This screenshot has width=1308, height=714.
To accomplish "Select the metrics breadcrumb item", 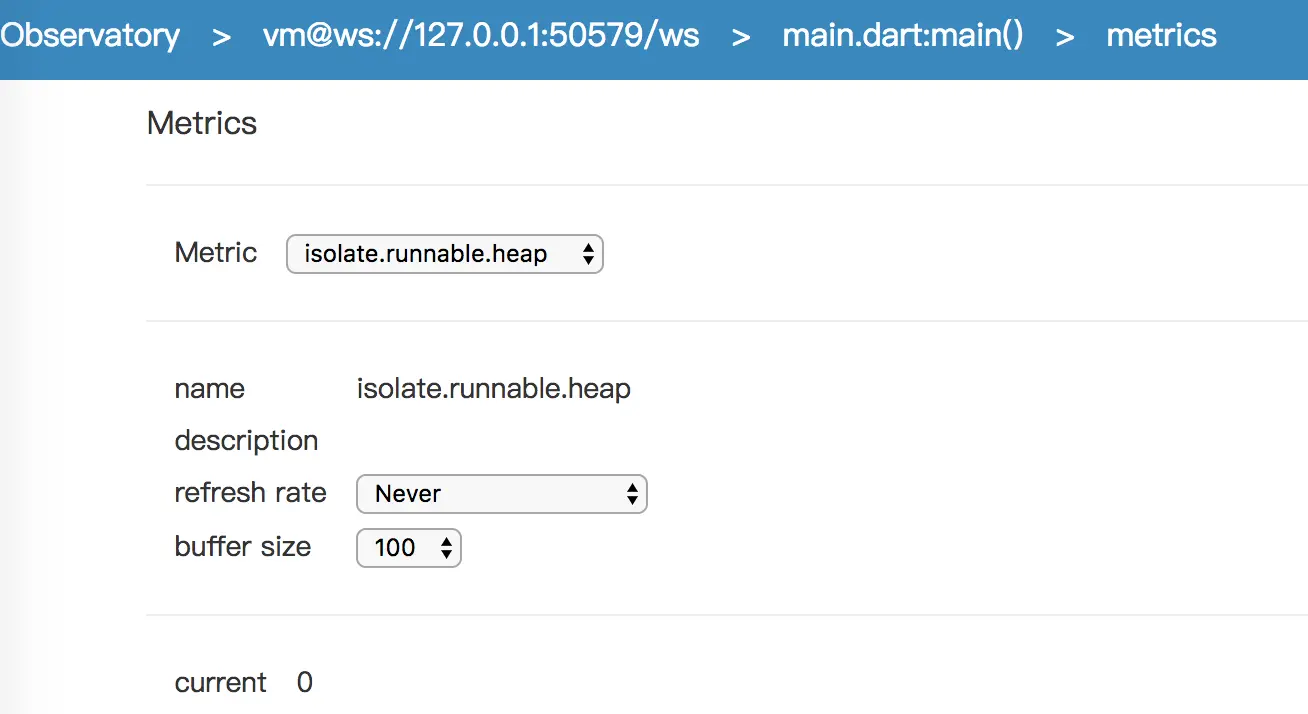I will tap(1161, 37).
